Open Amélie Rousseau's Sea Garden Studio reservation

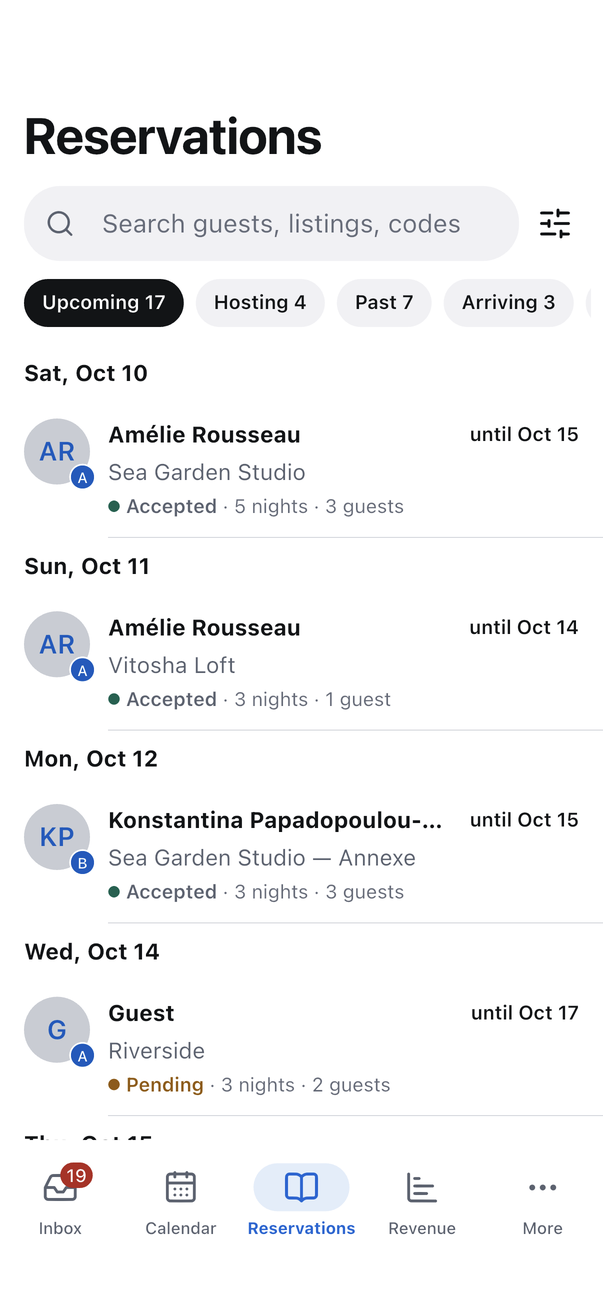313,470
